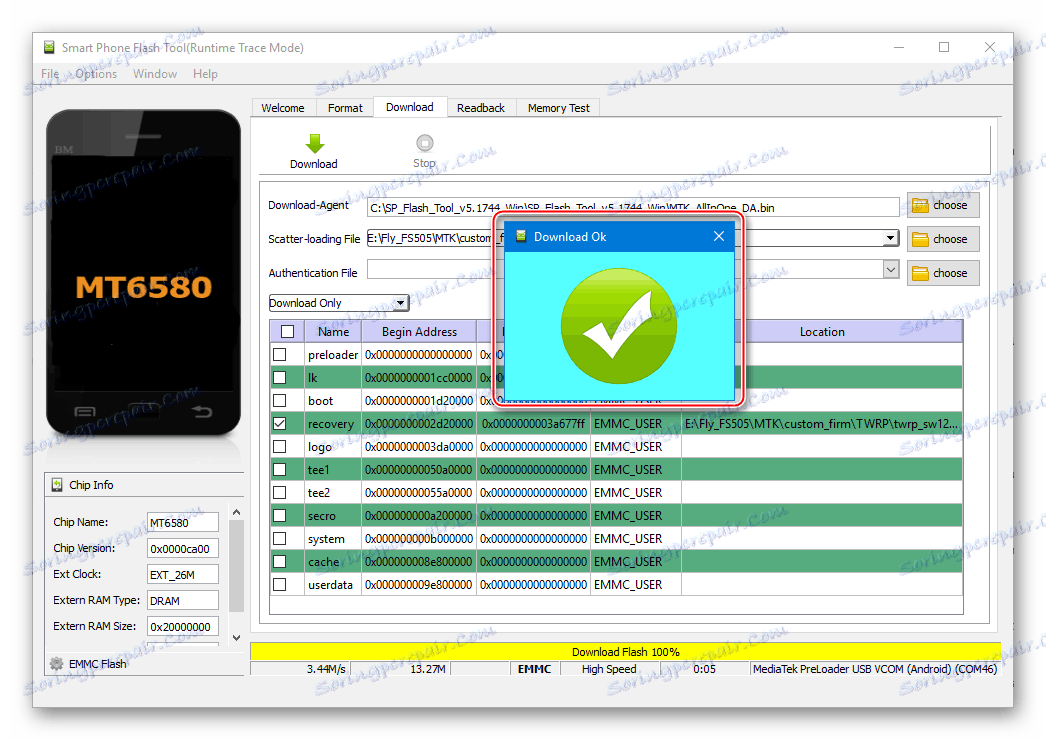This screenshot has height=740, width=1046.
Task: Click the Smart Phone Flash Tool title icon
Action: pos(49,47)
